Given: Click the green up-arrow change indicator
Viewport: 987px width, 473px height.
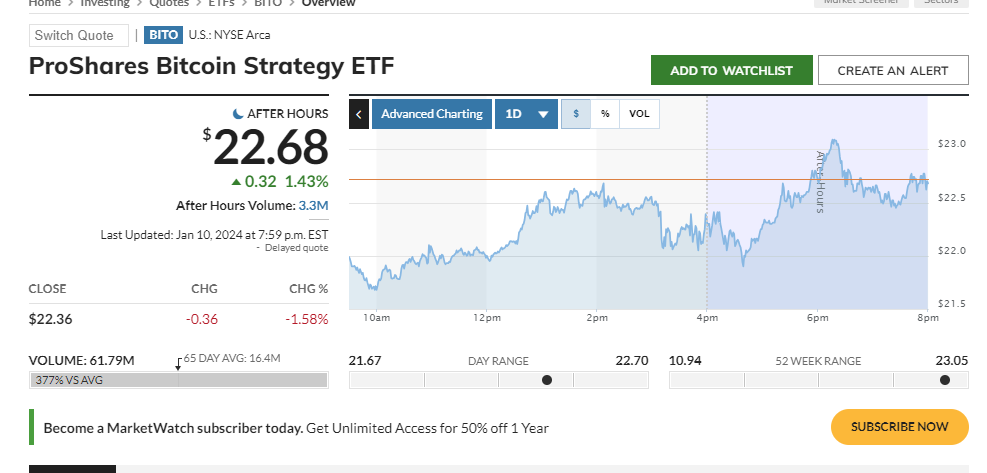Looking at the screenshot, I should [x=236, y=182].
